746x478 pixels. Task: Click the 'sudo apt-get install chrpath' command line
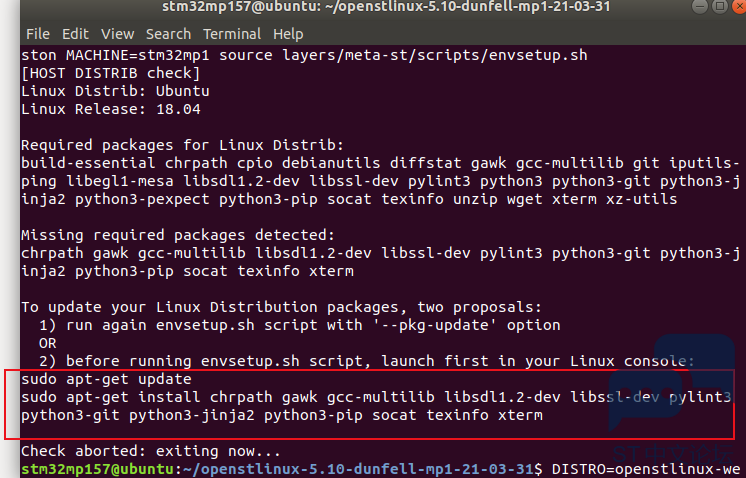[376, 397]
